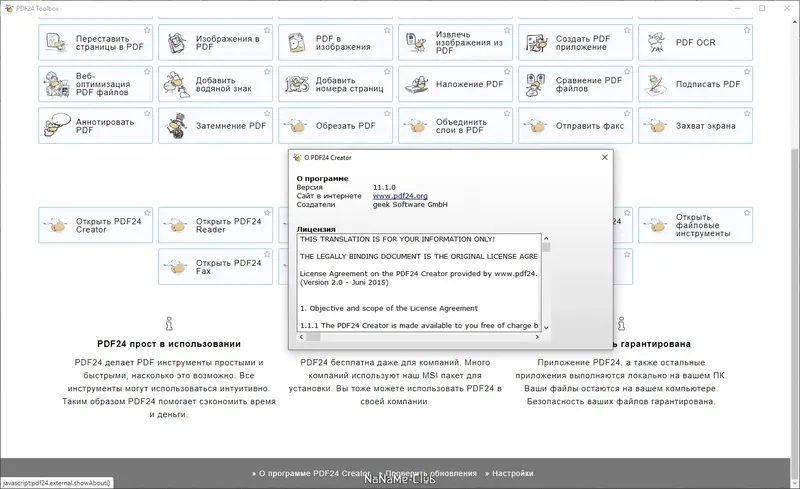Open the www.pdf24.org website link
Viewport: 800px width, 489px height.
[x=400, y=195]
